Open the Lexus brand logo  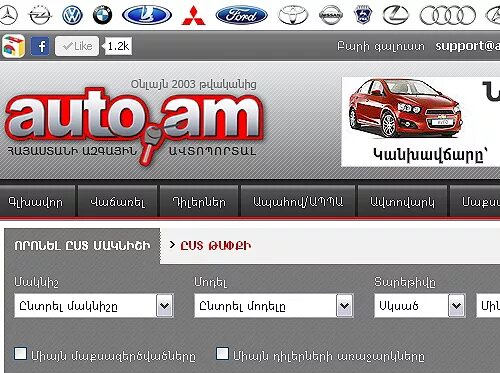pos(395,15)
